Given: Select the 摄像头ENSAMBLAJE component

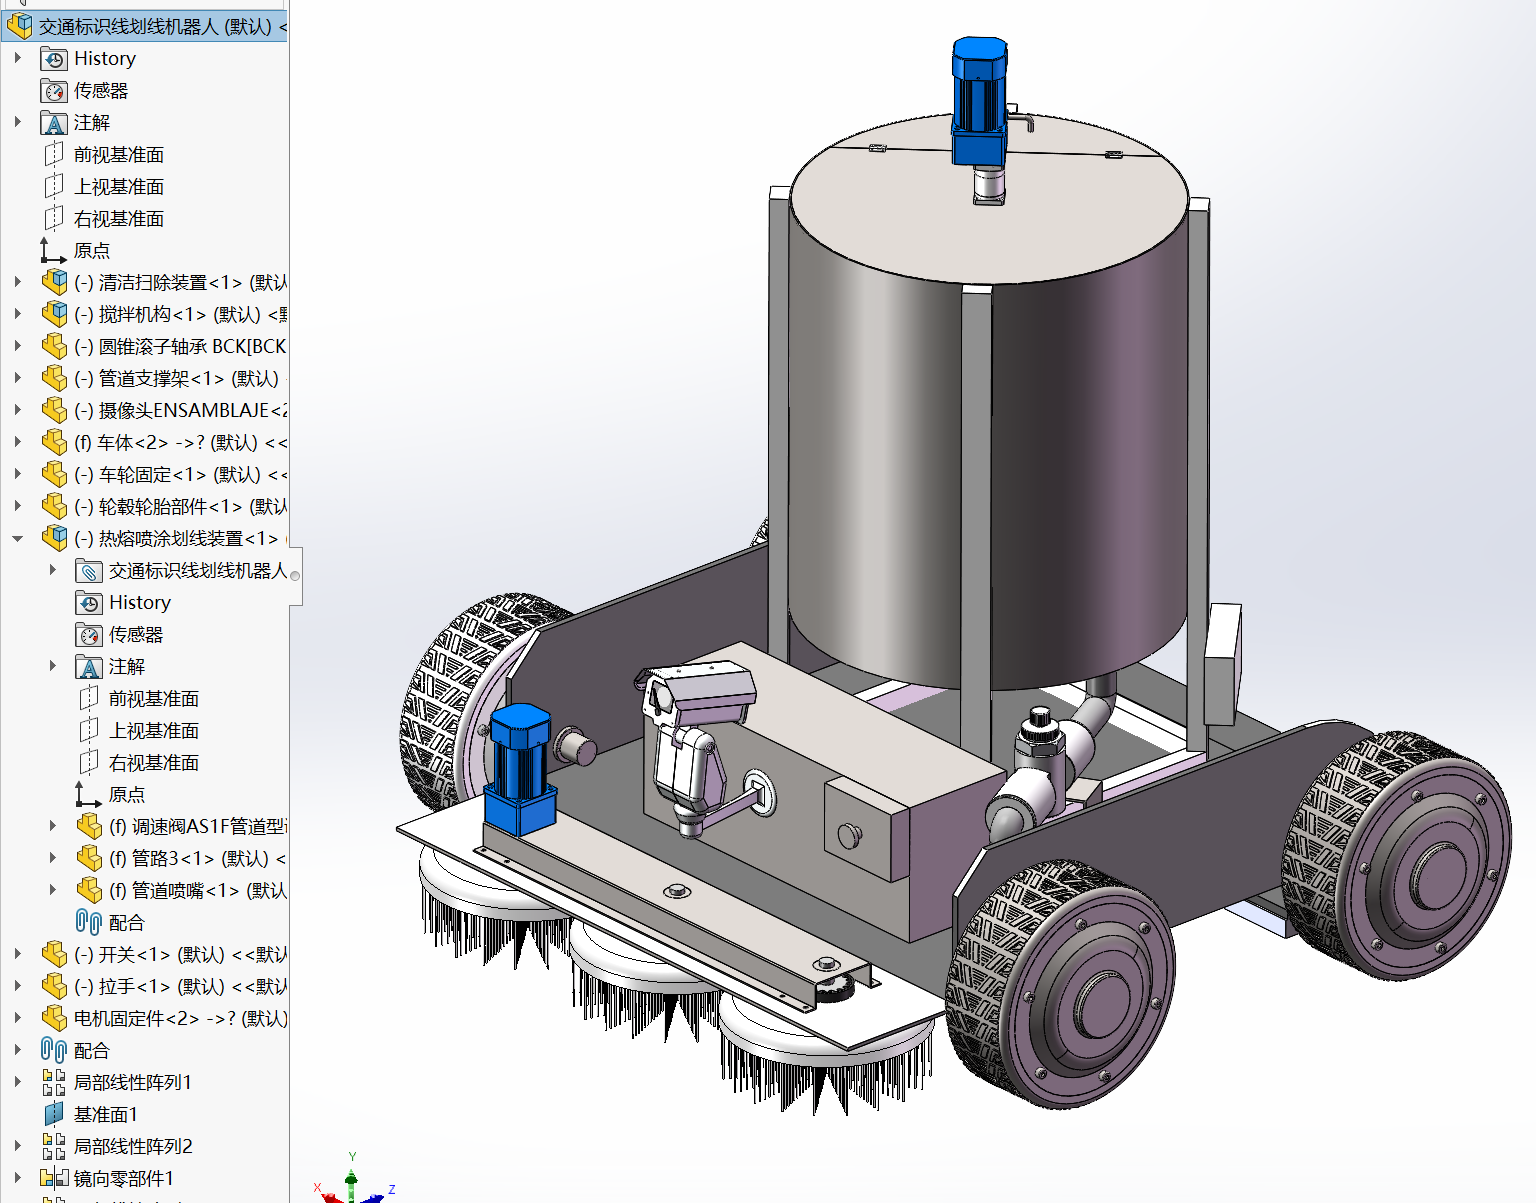Looking at the screenshot, I should 180,410.
